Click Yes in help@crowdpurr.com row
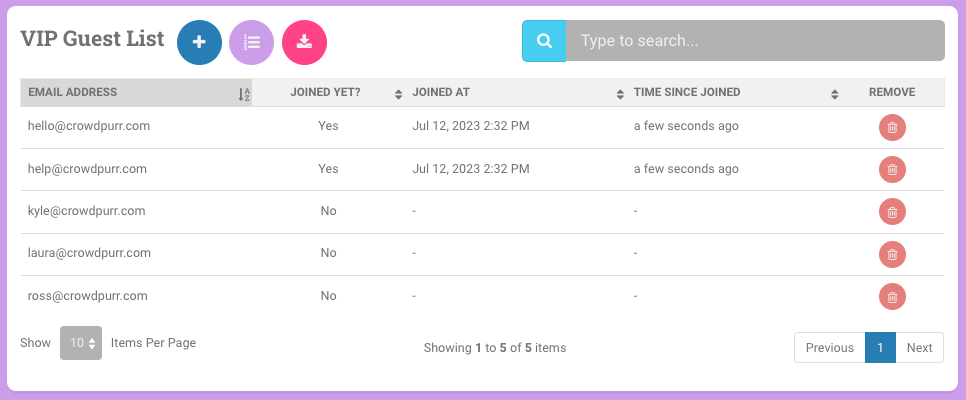Image resolution: width=966 pixels, height=400 pixels. pos(328,168)
